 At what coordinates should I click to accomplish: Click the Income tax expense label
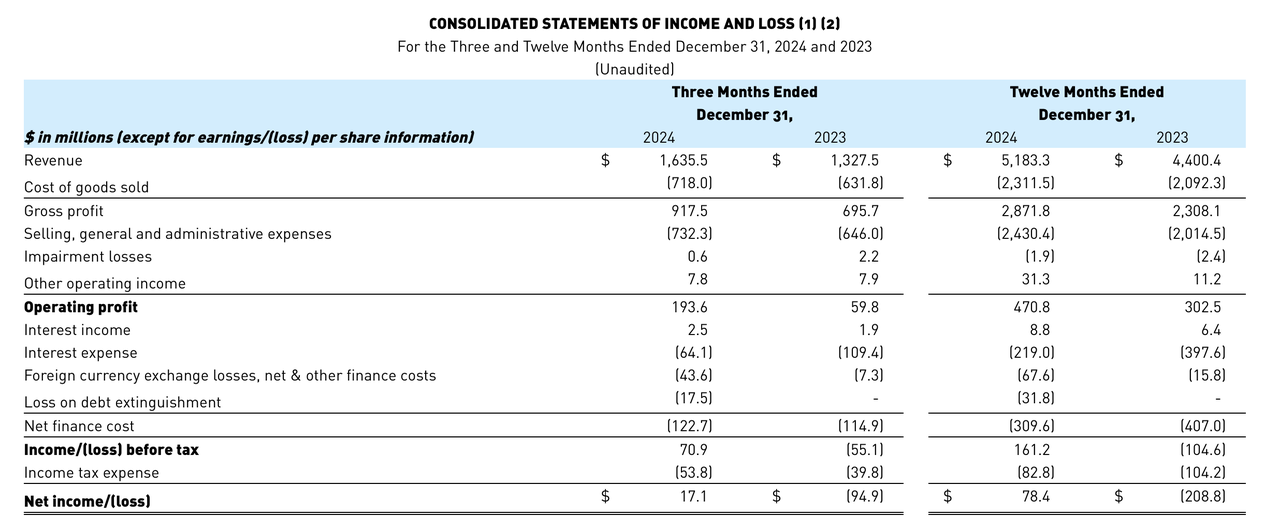pos(91,473)
